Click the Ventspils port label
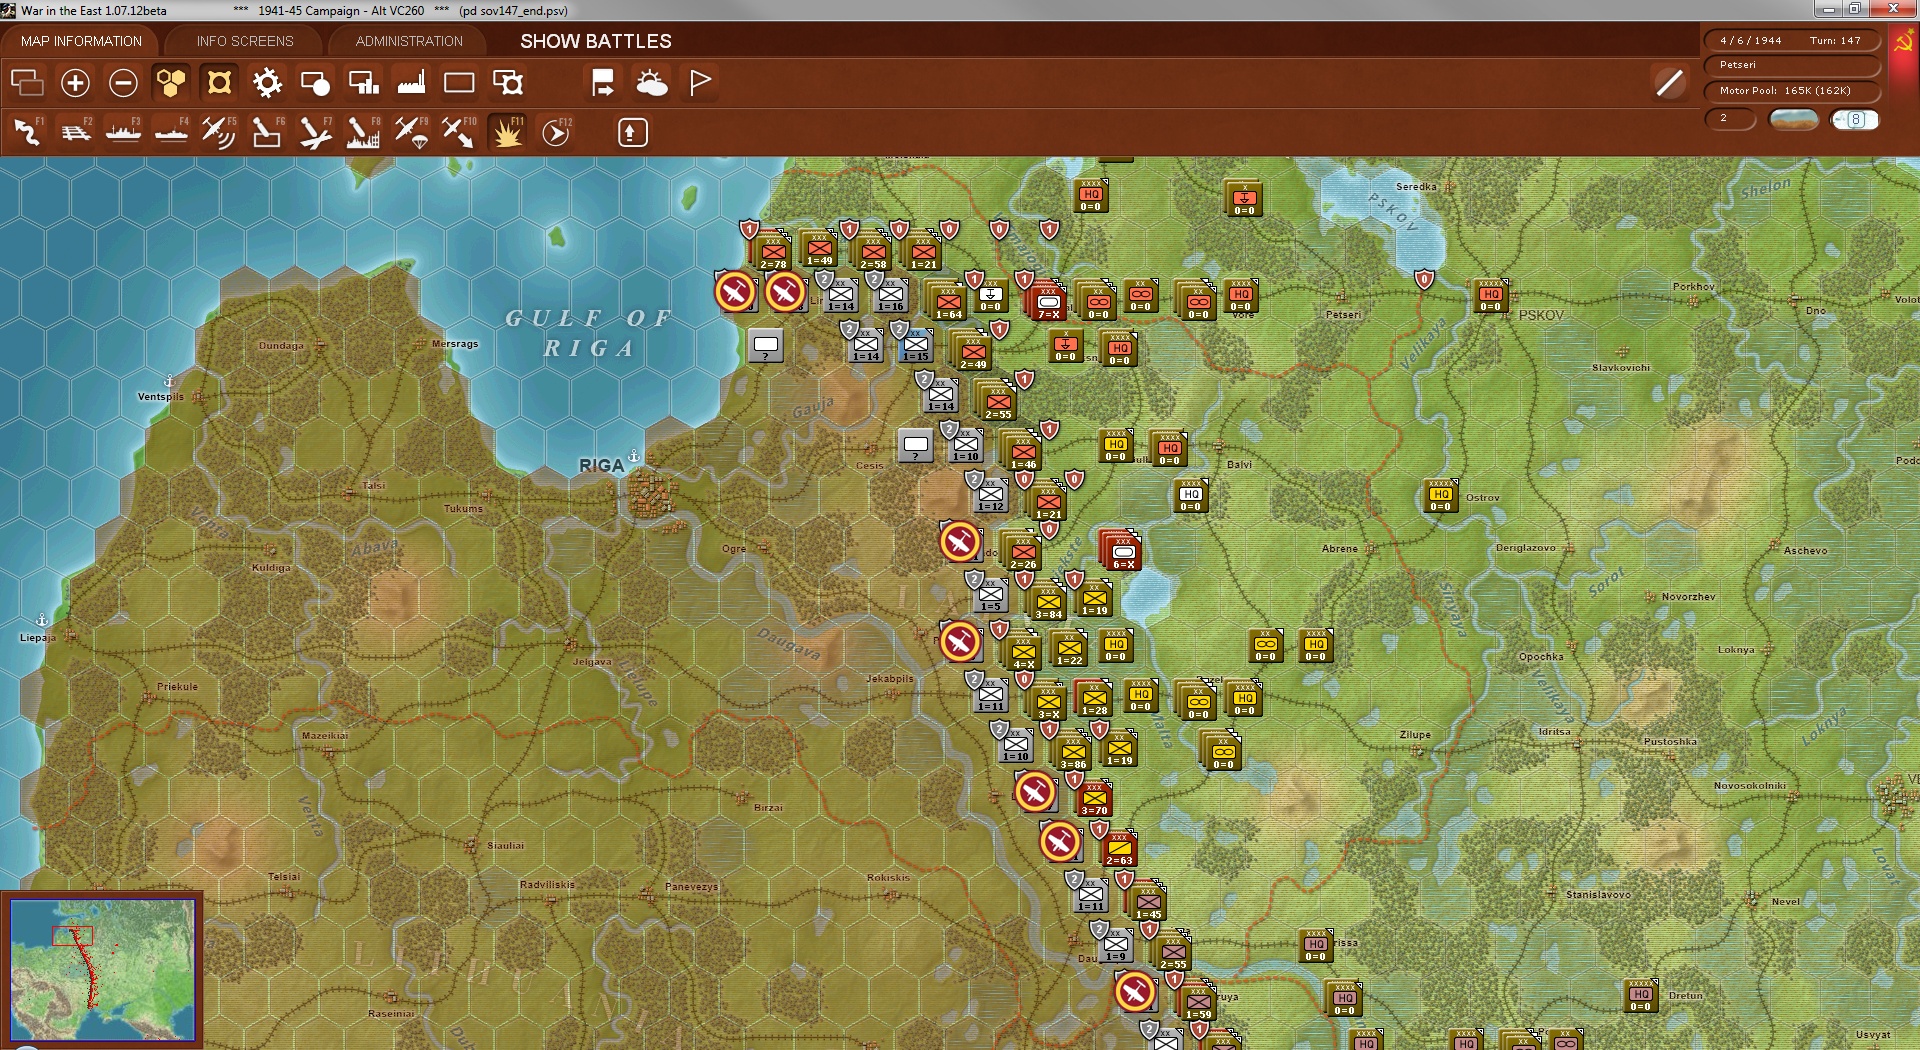 coord(160,397)
